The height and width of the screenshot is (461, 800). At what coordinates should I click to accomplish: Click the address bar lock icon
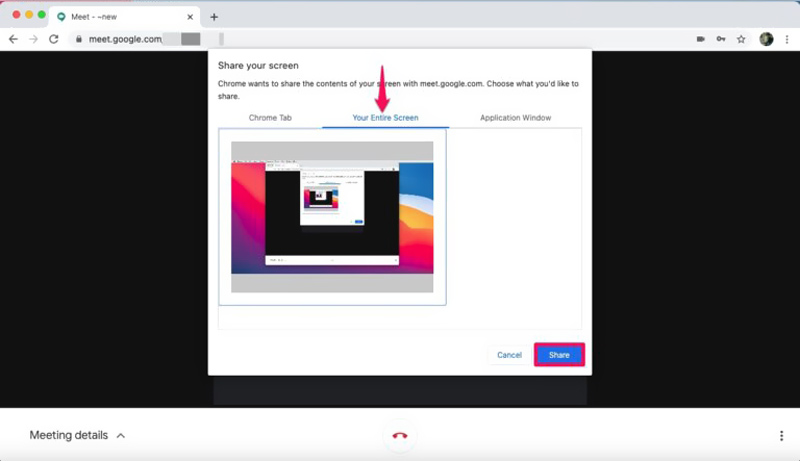(79, 39)
